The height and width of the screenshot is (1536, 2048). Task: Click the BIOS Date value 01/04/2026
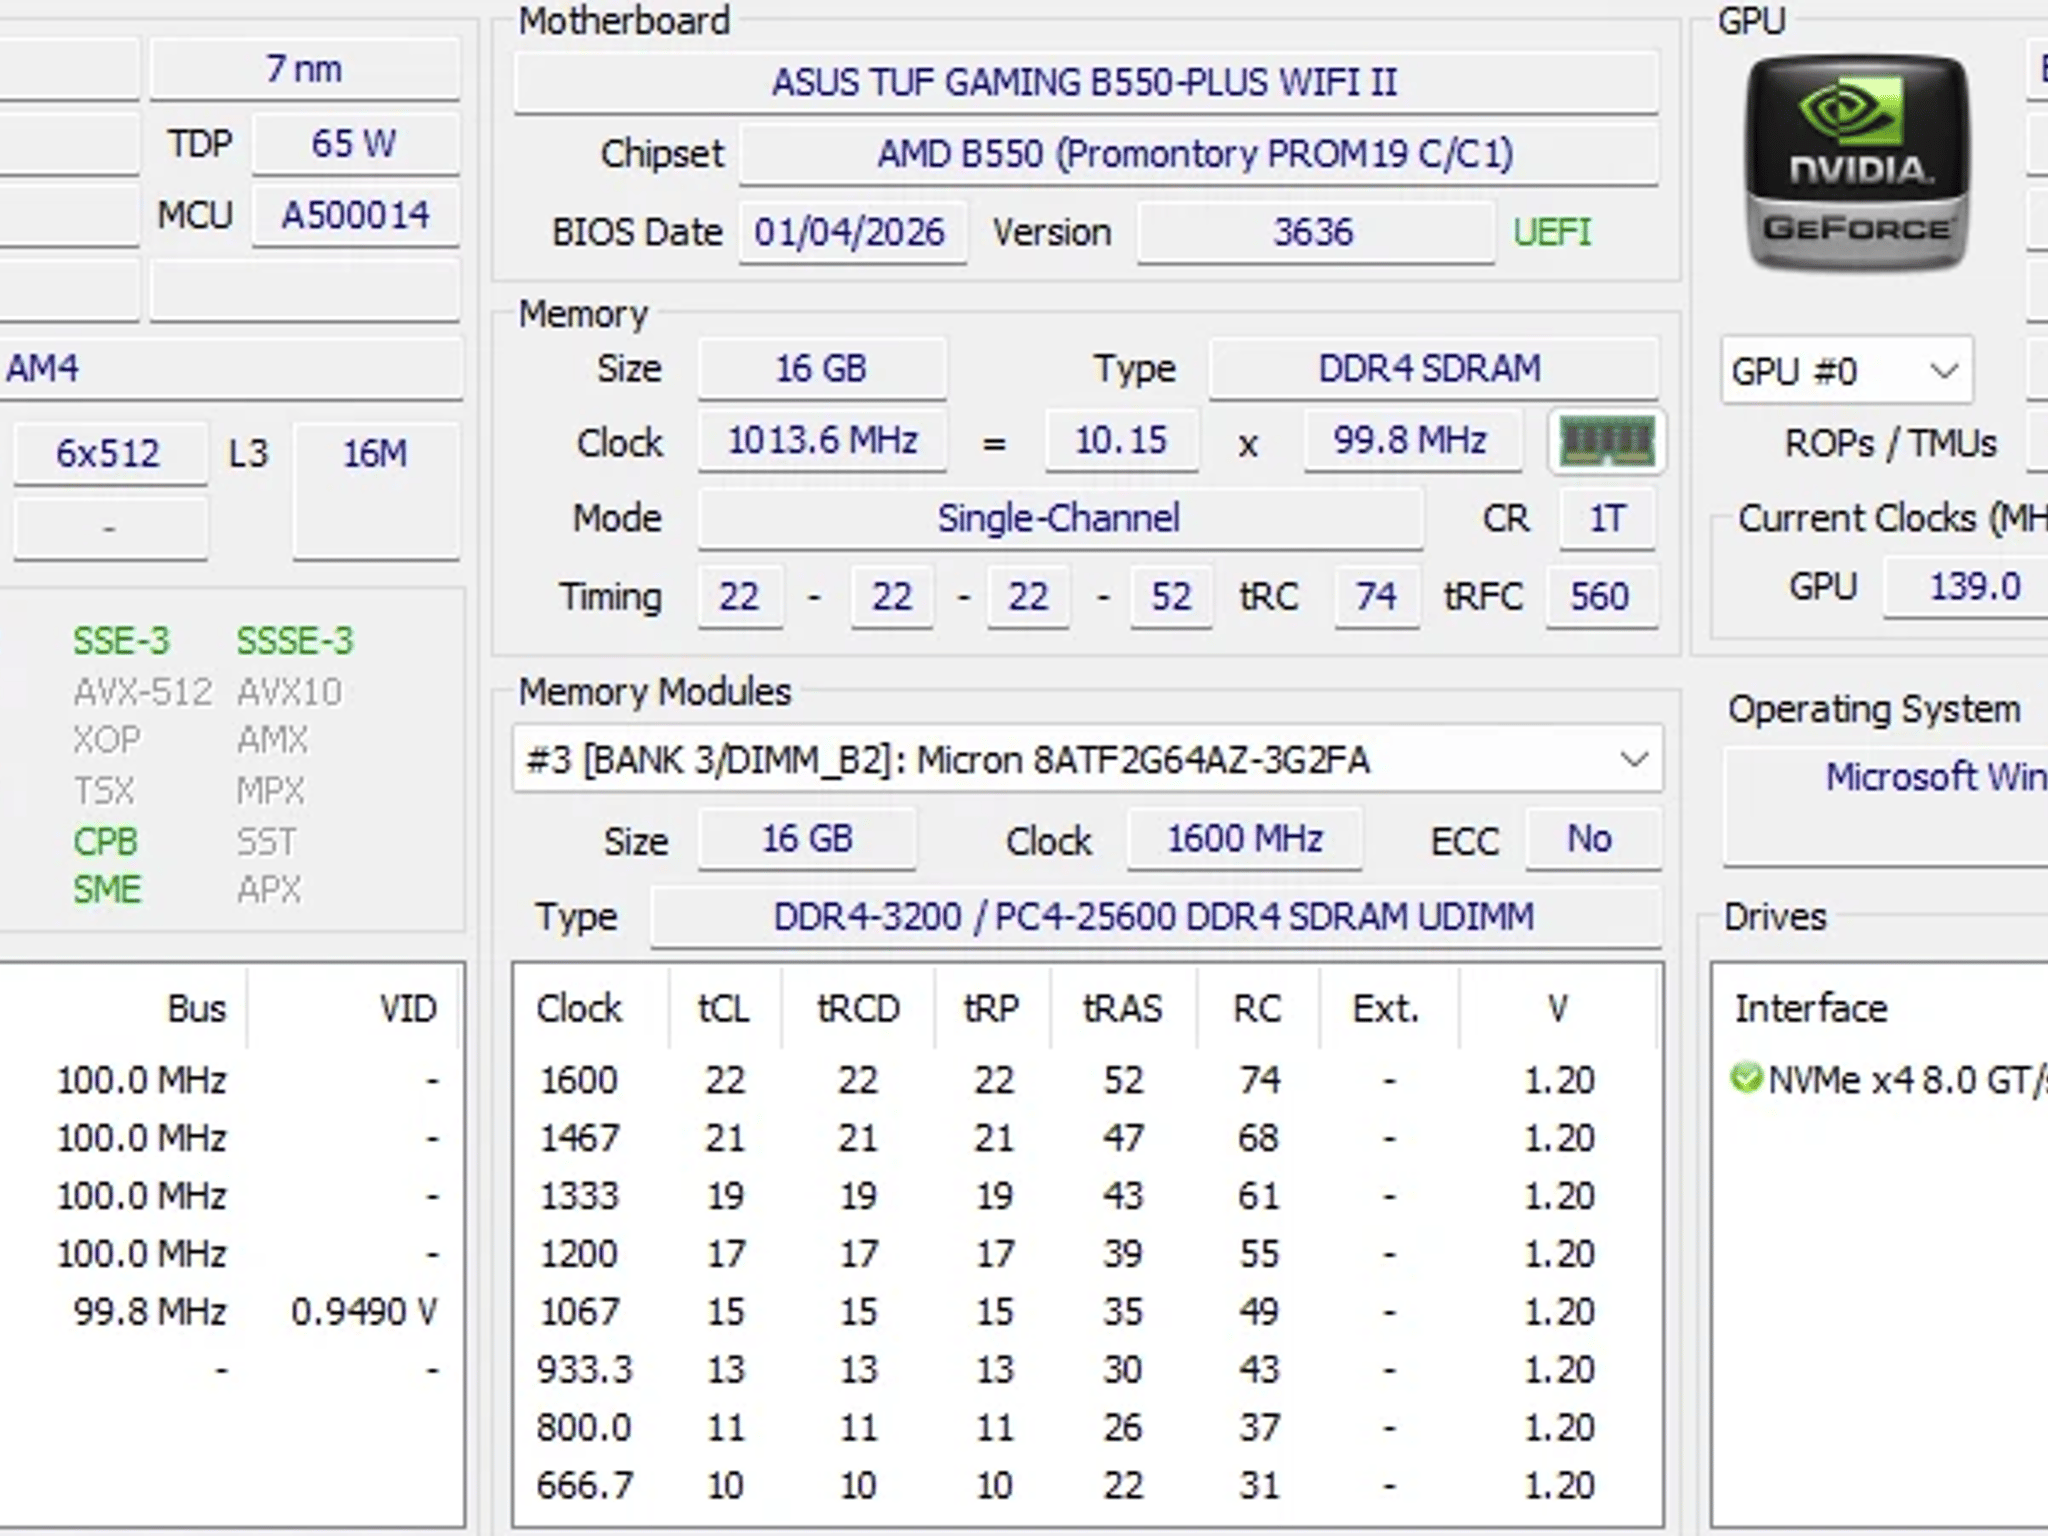pyautogui.click(x=852, y=232)
